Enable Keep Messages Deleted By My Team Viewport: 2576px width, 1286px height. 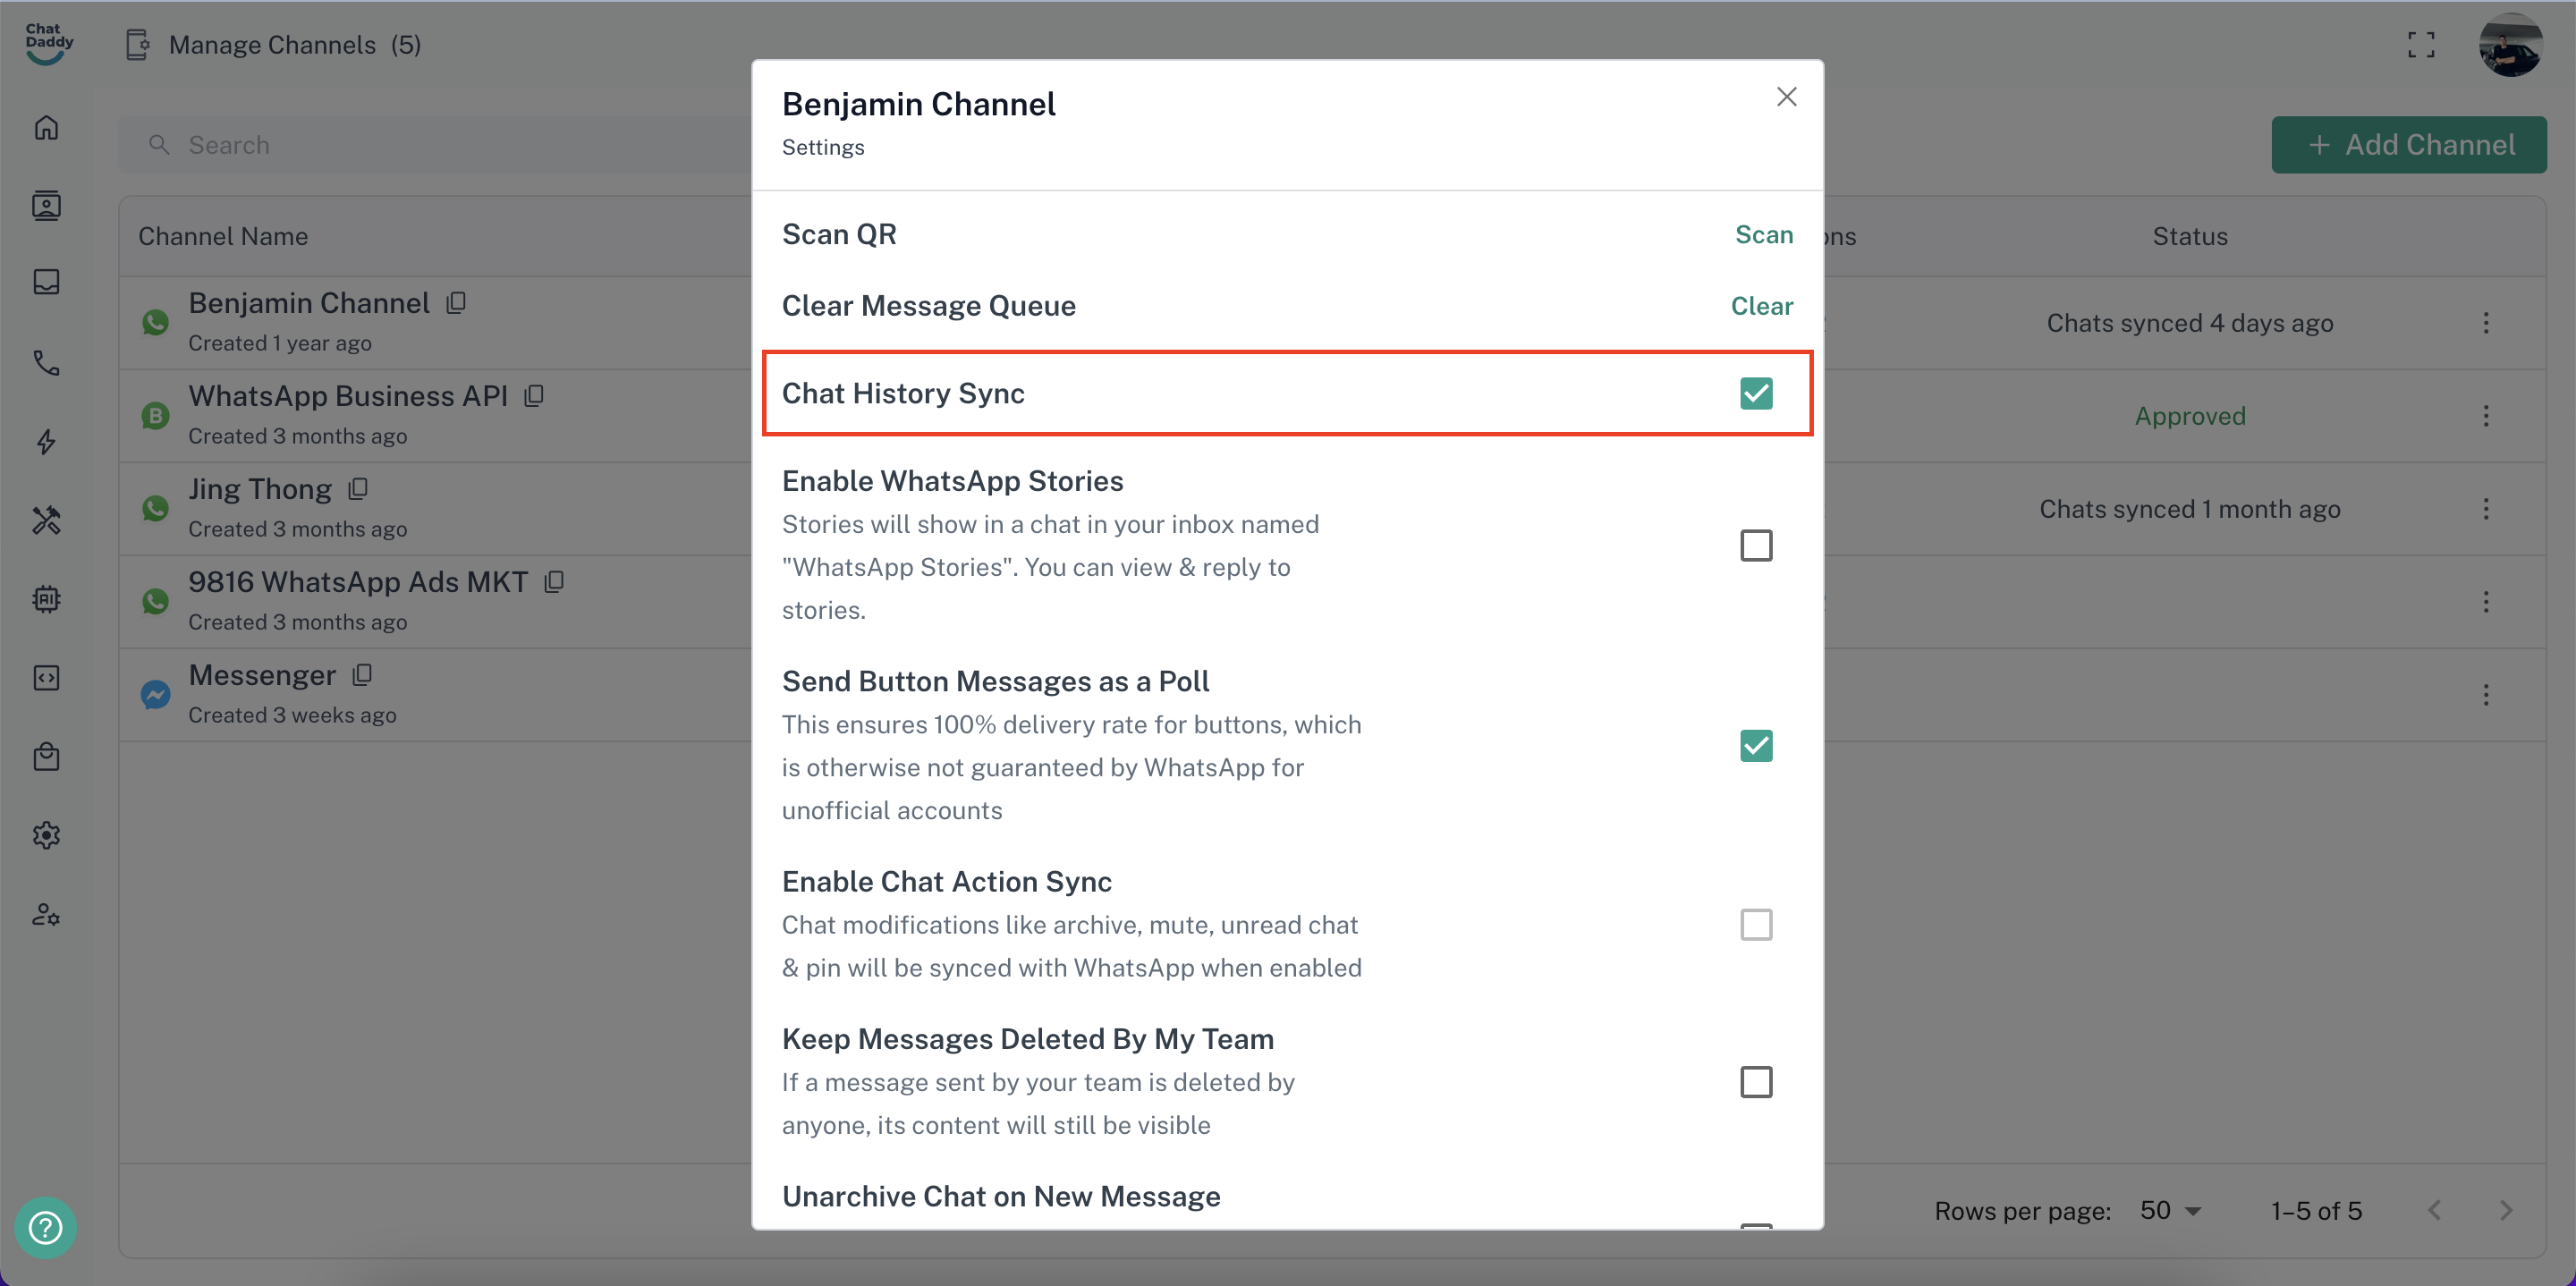click(x=1756, y=1082)
